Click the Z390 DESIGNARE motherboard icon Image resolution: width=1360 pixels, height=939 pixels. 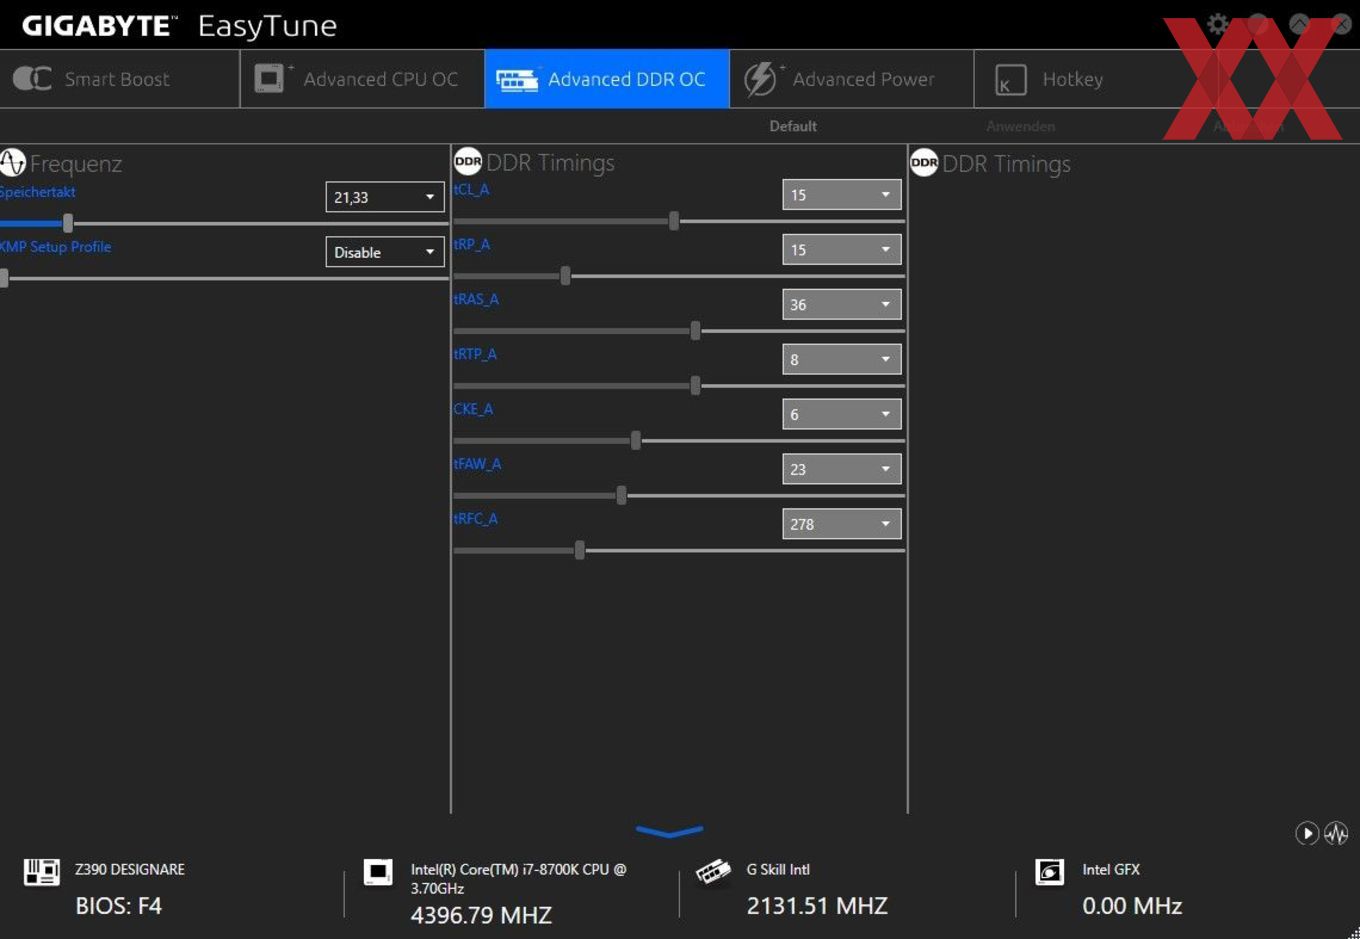pos(42,872)
